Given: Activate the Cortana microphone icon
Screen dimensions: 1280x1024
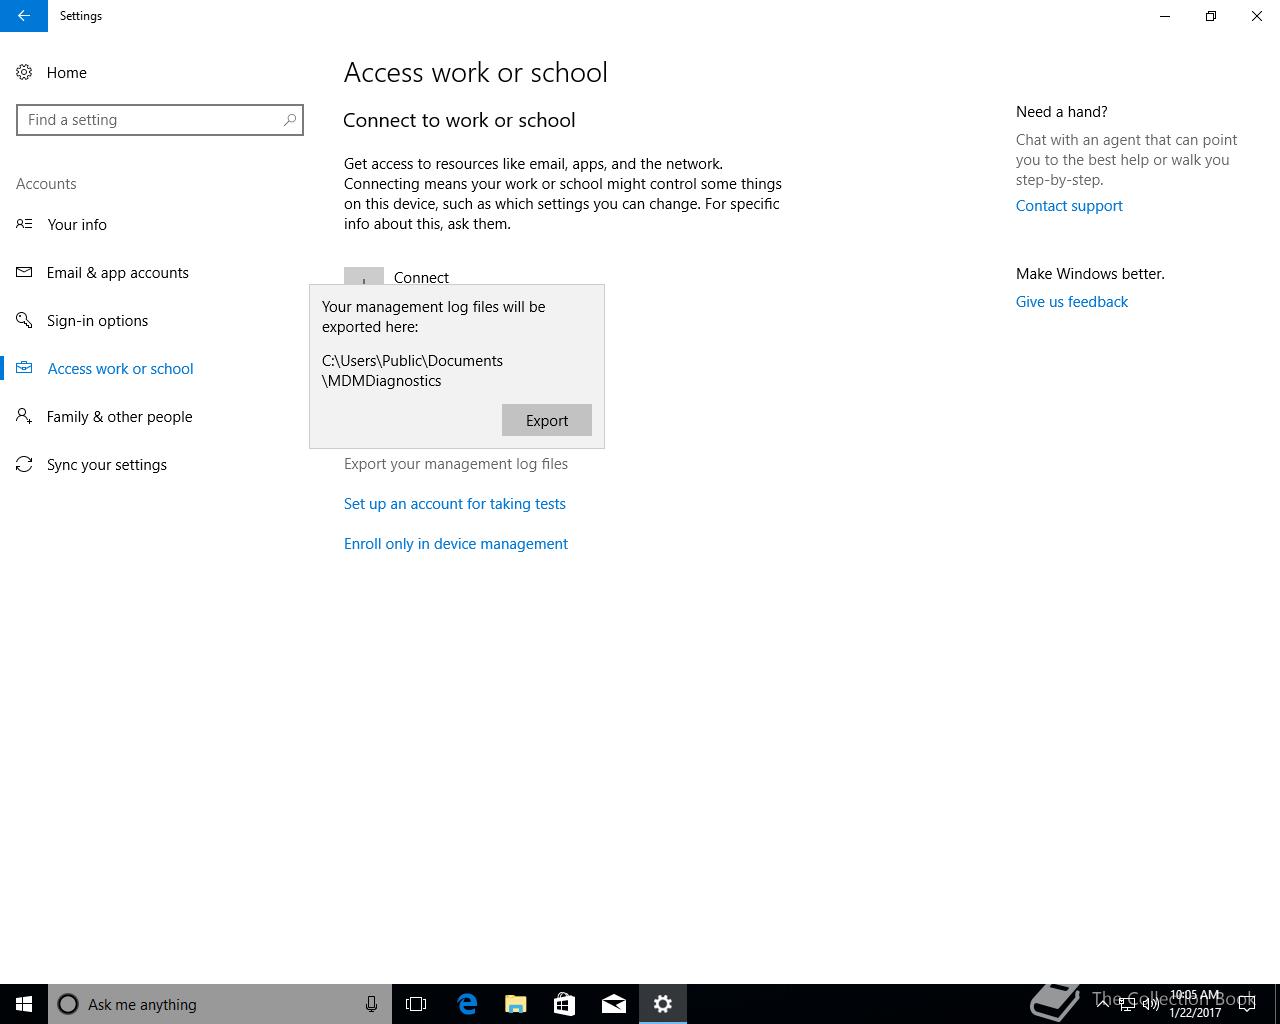Looking at the screenshot, I should [371, 1004].
